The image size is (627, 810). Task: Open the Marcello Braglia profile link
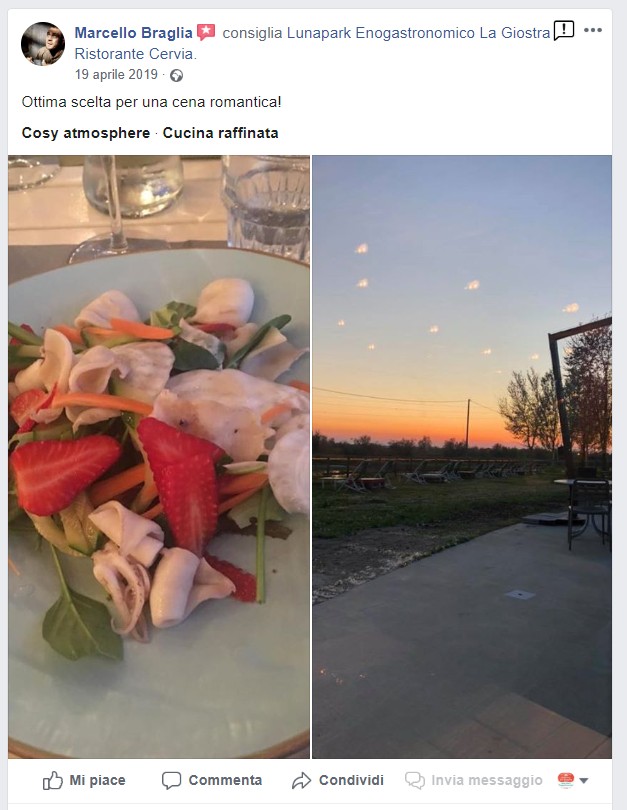coord(133,33)
